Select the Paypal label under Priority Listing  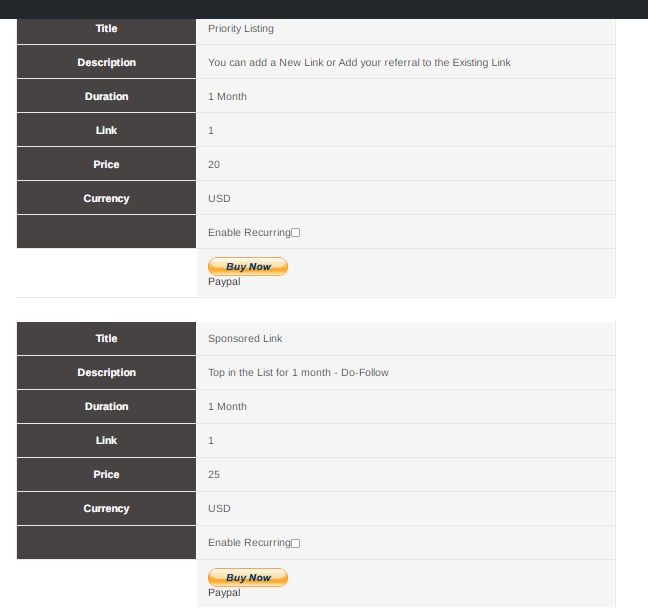(224, 281)
